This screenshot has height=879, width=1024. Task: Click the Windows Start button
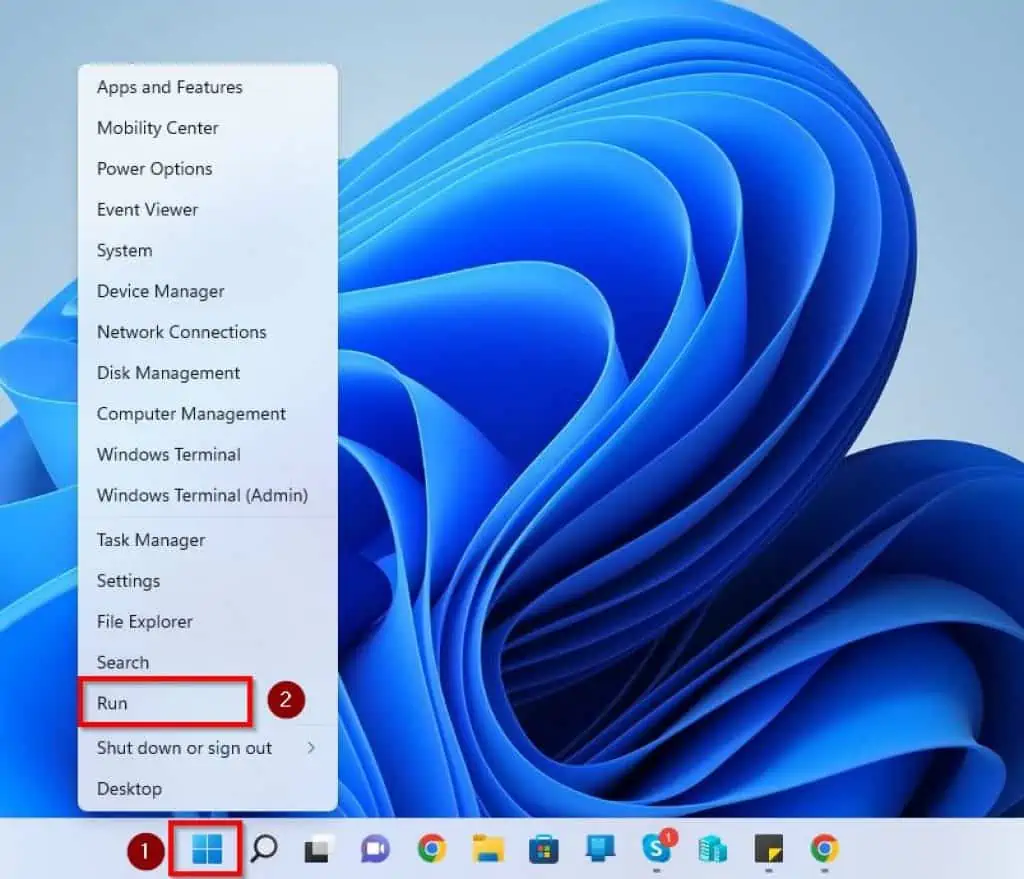(x=205, y=850)
